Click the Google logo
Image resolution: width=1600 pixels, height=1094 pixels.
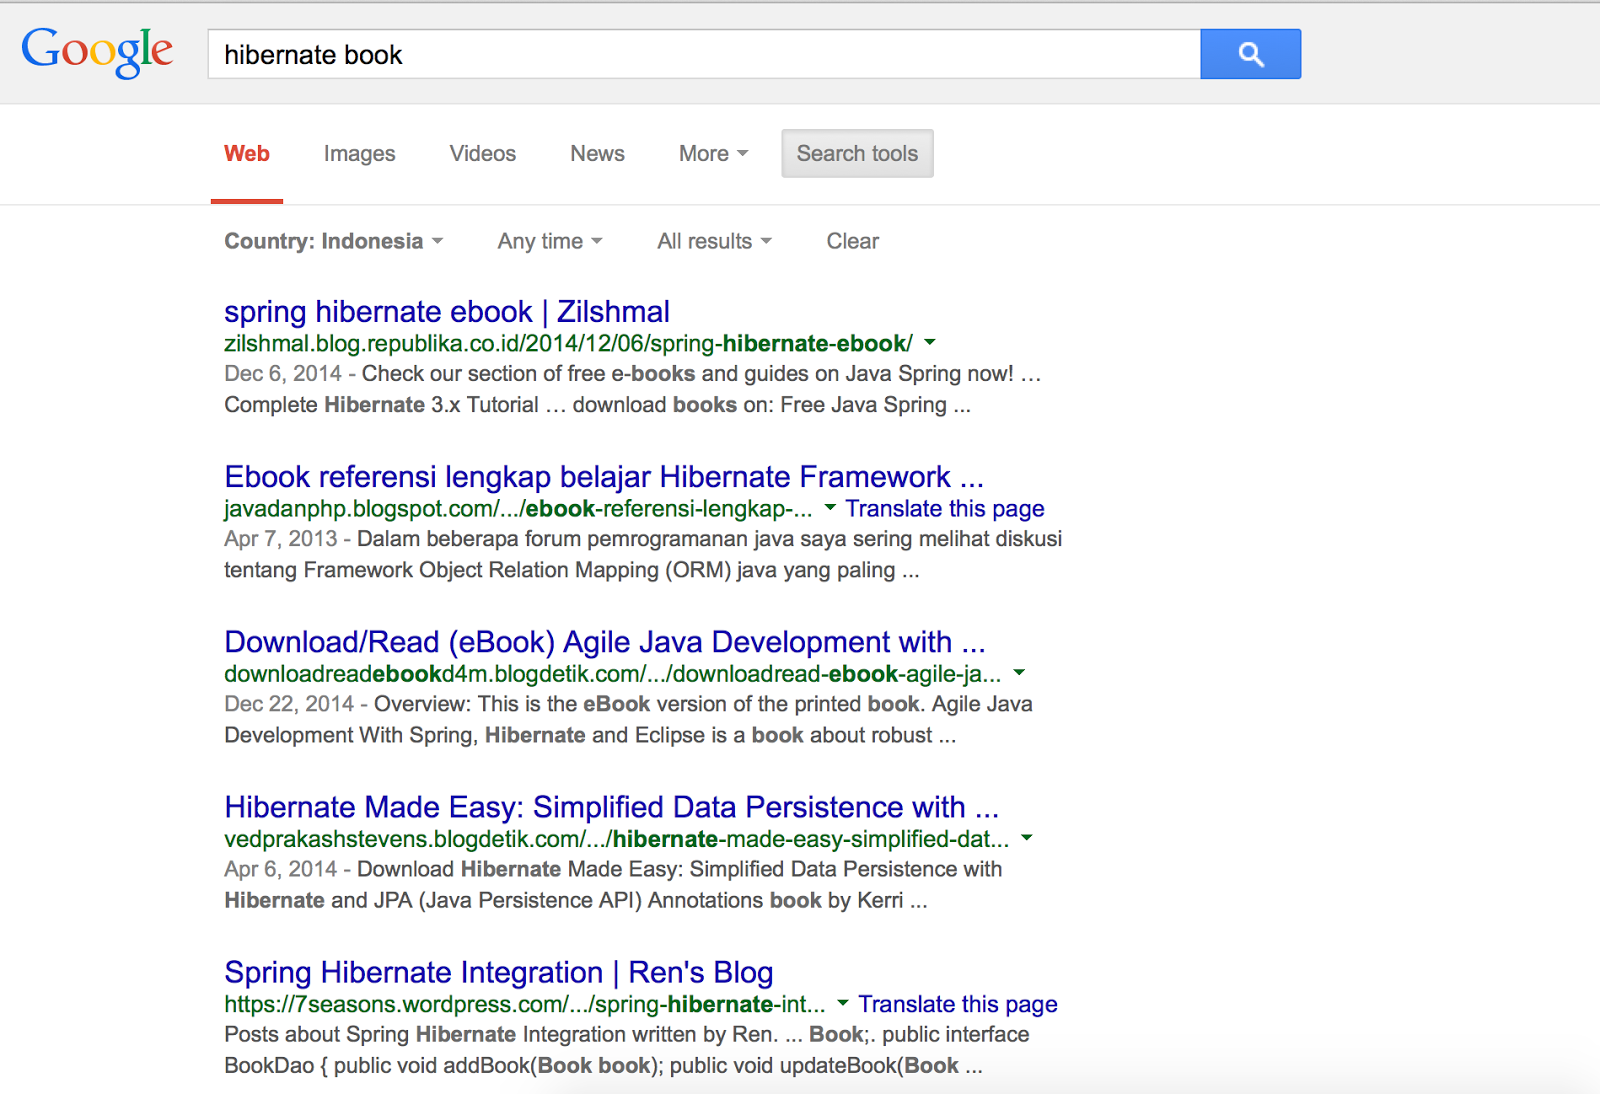97,52
